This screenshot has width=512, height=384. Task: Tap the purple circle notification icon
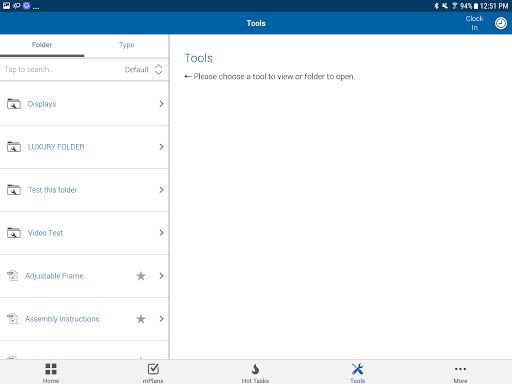point(27,6)
